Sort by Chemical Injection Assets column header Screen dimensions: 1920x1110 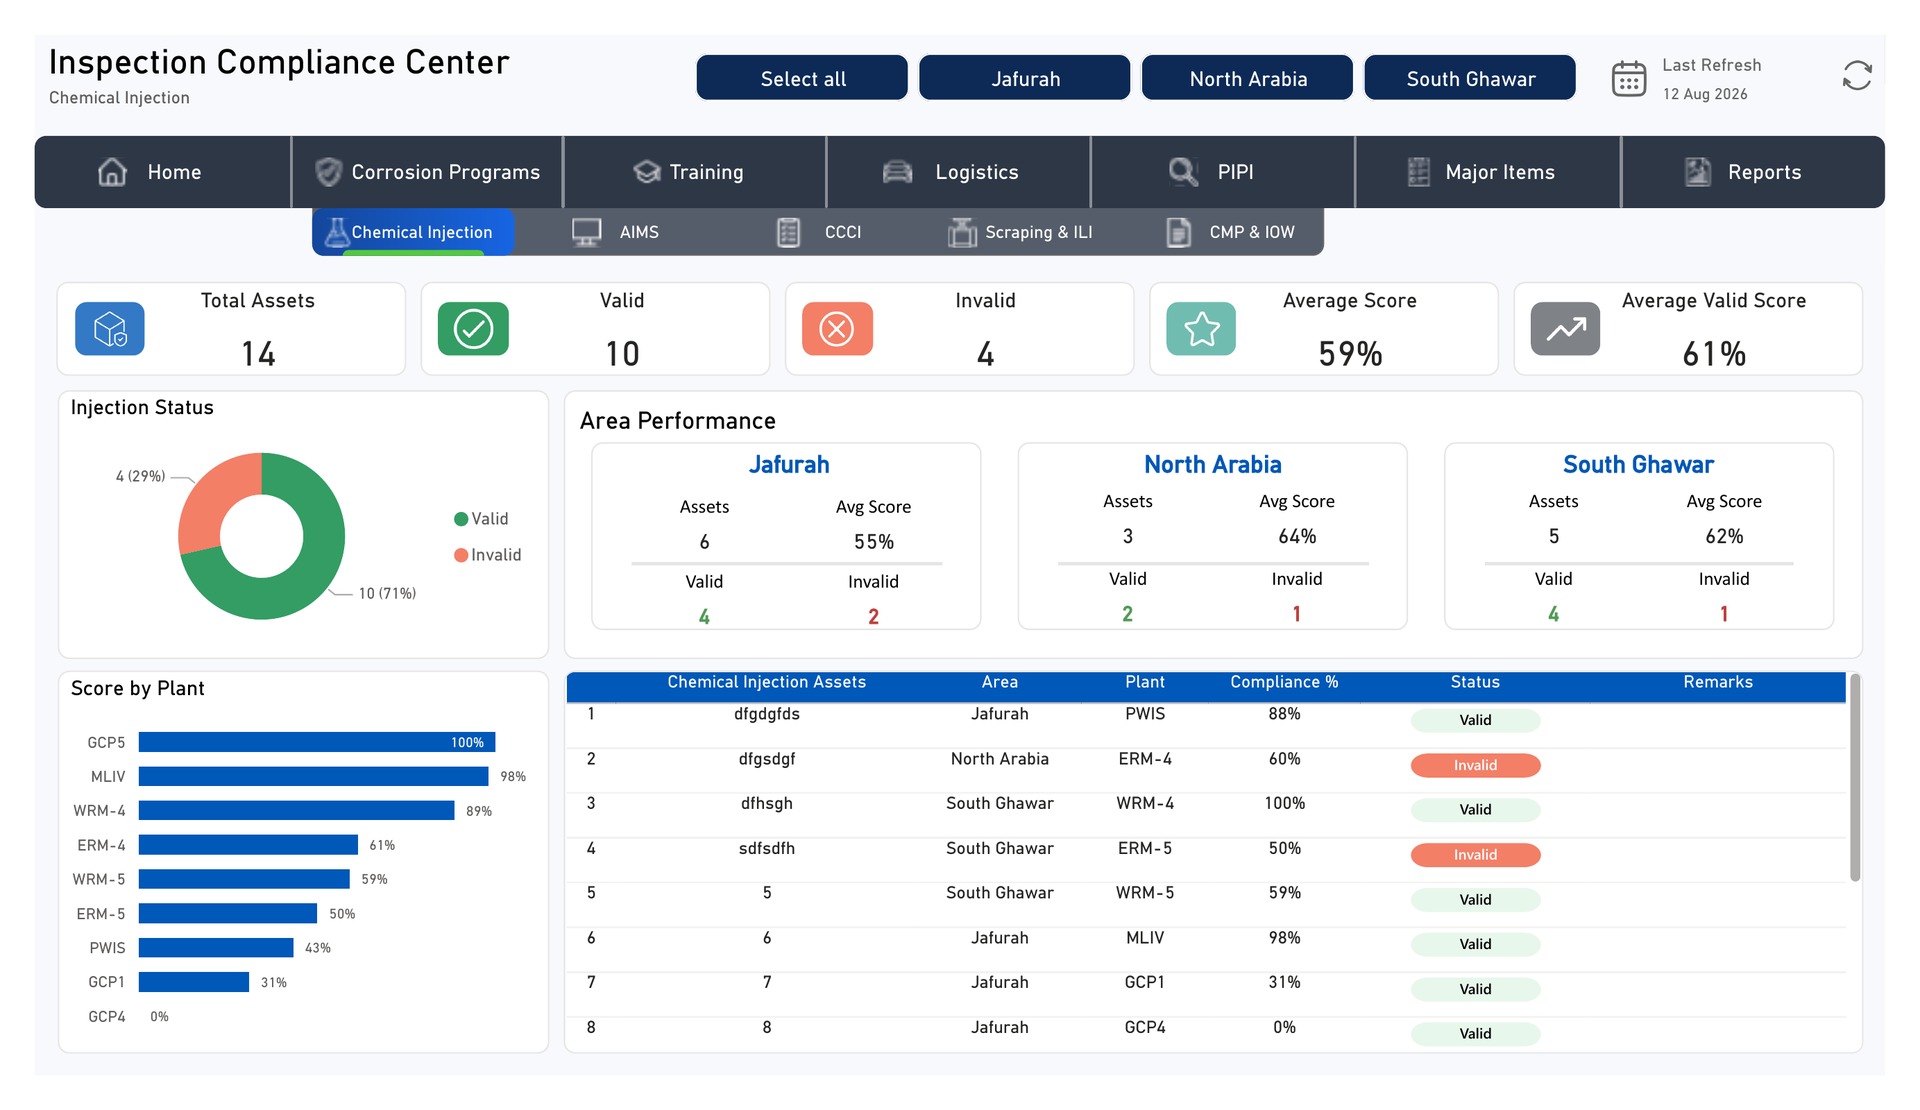click(767, 682)
